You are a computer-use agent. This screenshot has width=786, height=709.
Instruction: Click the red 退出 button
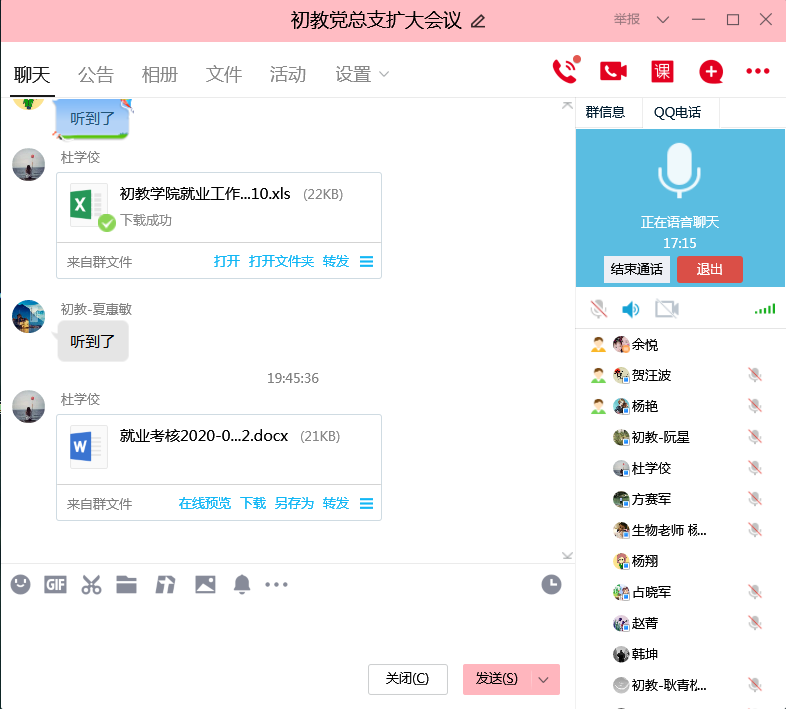click(x=709, y=269)
